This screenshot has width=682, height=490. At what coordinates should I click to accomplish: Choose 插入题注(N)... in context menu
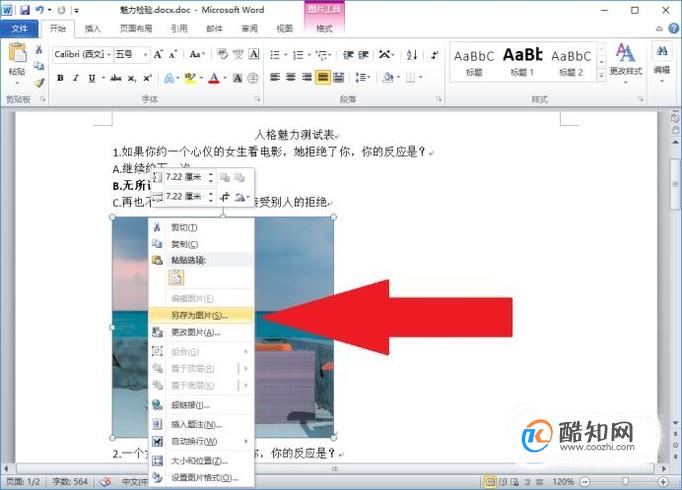(201, 424)
